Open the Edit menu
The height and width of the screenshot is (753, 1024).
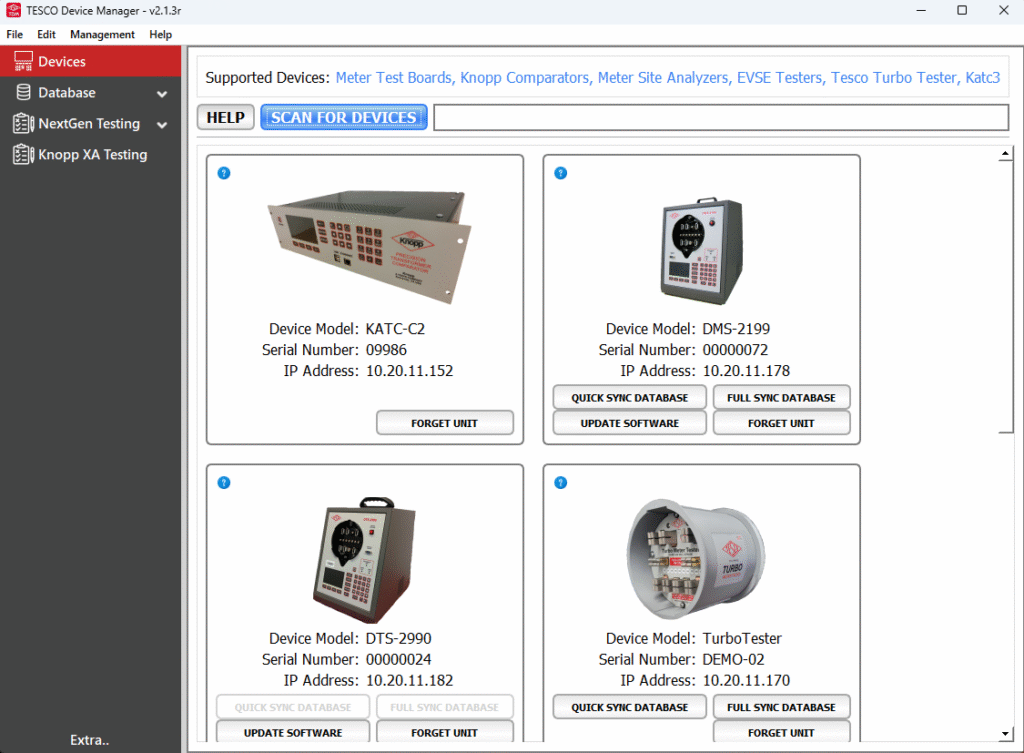(47, 34)
